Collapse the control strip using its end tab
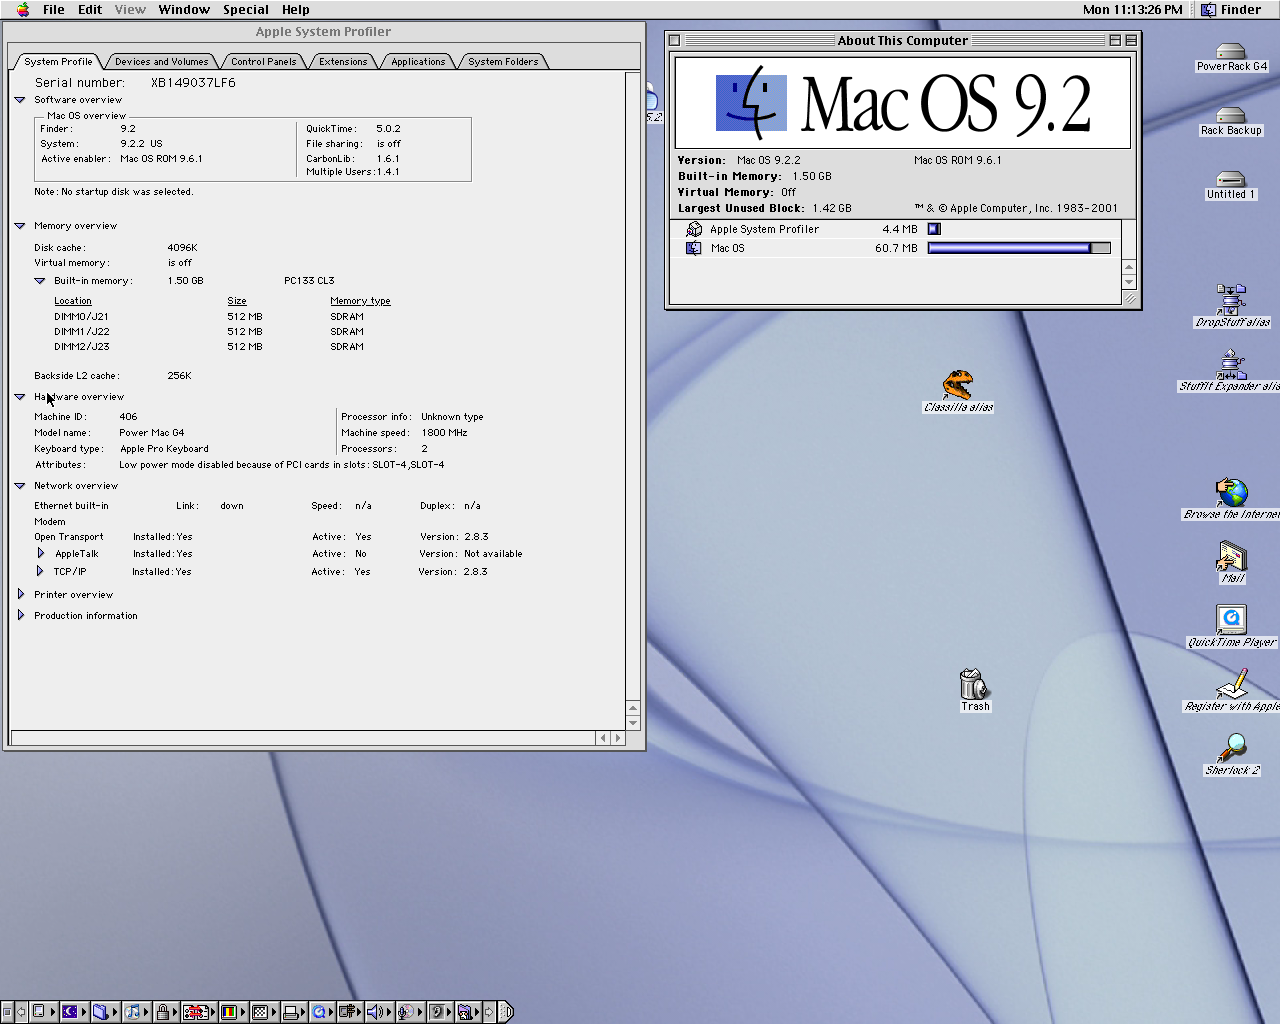The height and width of the screenshot is (1024, 1280). [505, 1012]
